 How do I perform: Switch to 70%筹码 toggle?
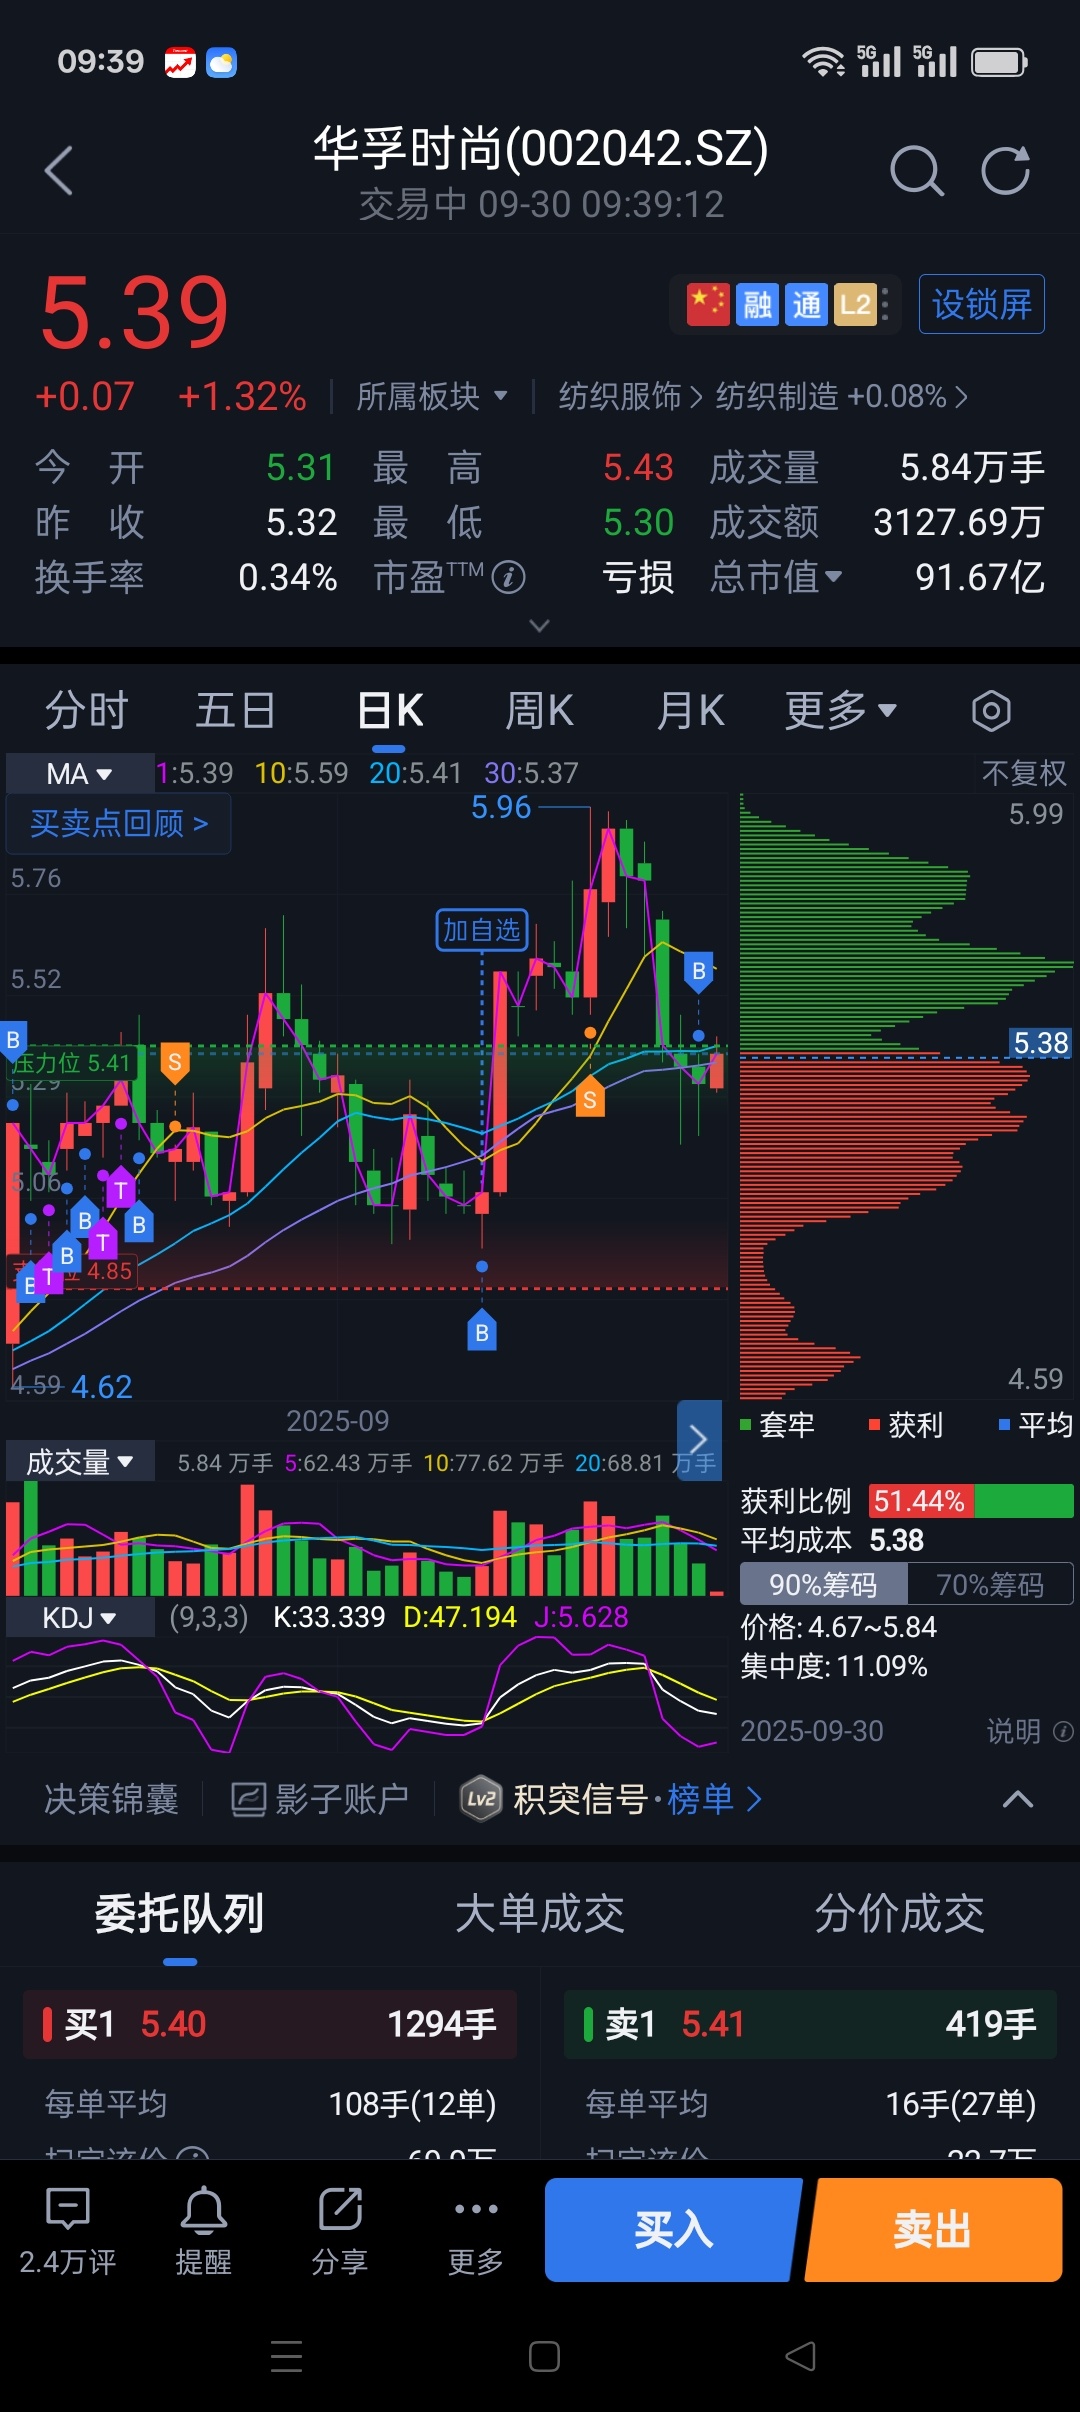990,1584
